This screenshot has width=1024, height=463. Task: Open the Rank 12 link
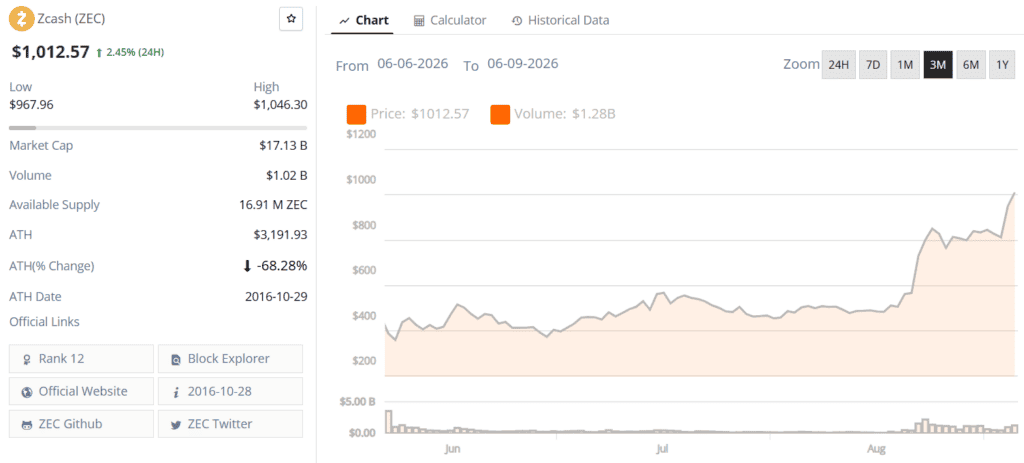click(x=82, y=359)
